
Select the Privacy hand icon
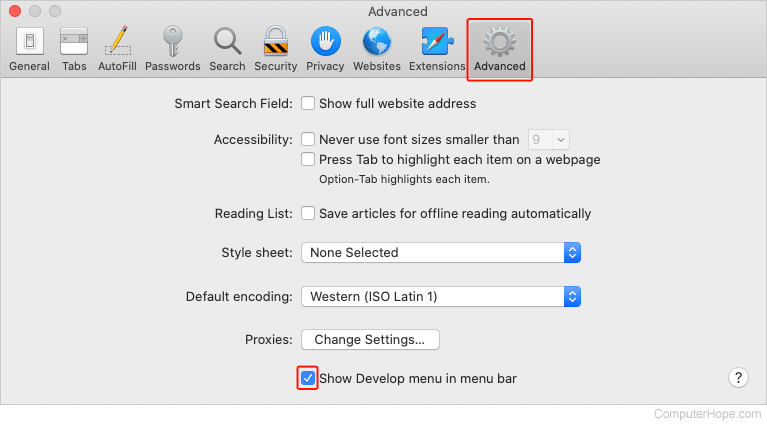coord(325,48)
